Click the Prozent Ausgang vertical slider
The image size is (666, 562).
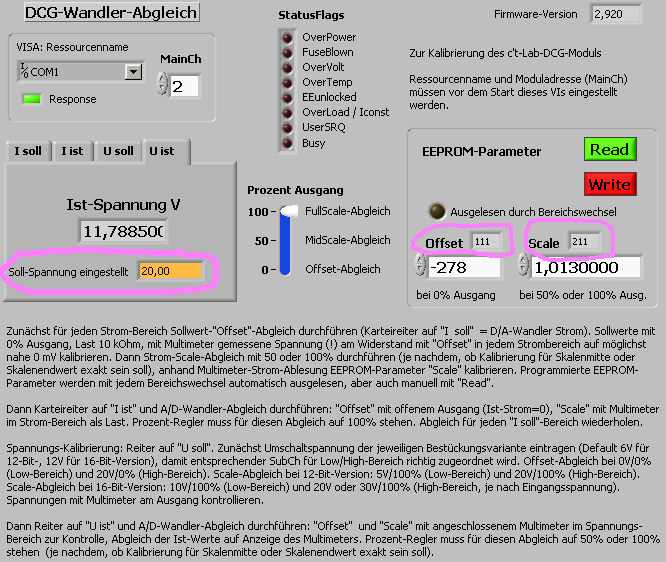288,240
